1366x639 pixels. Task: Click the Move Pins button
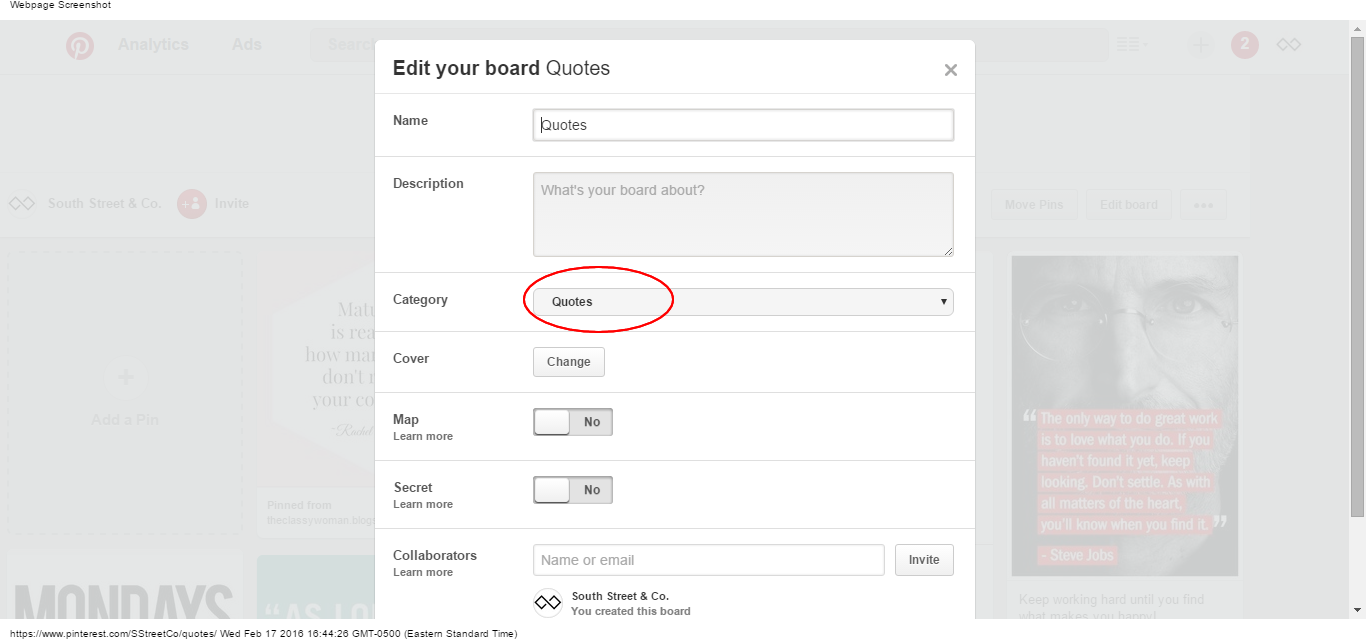tap(1033, 204)
